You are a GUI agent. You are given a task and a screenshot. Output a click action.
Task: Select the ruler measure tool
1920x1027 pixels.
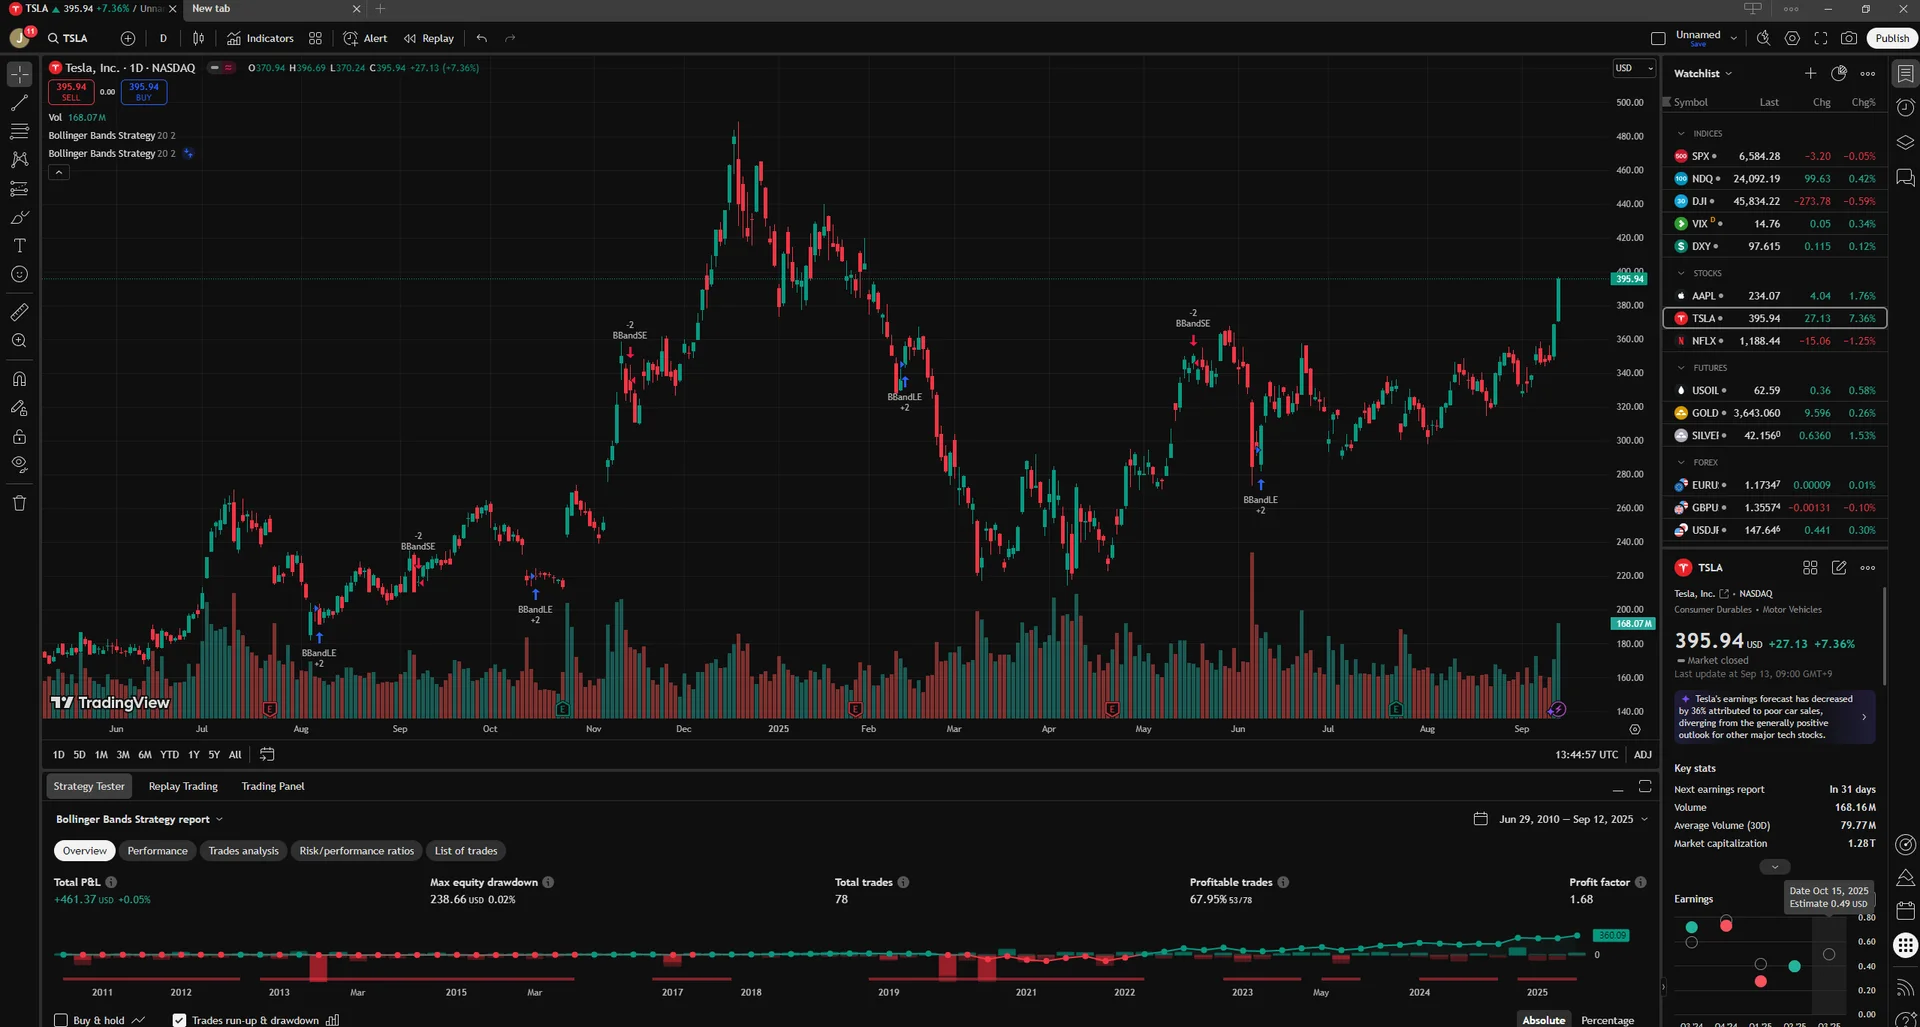click(19, 313)
